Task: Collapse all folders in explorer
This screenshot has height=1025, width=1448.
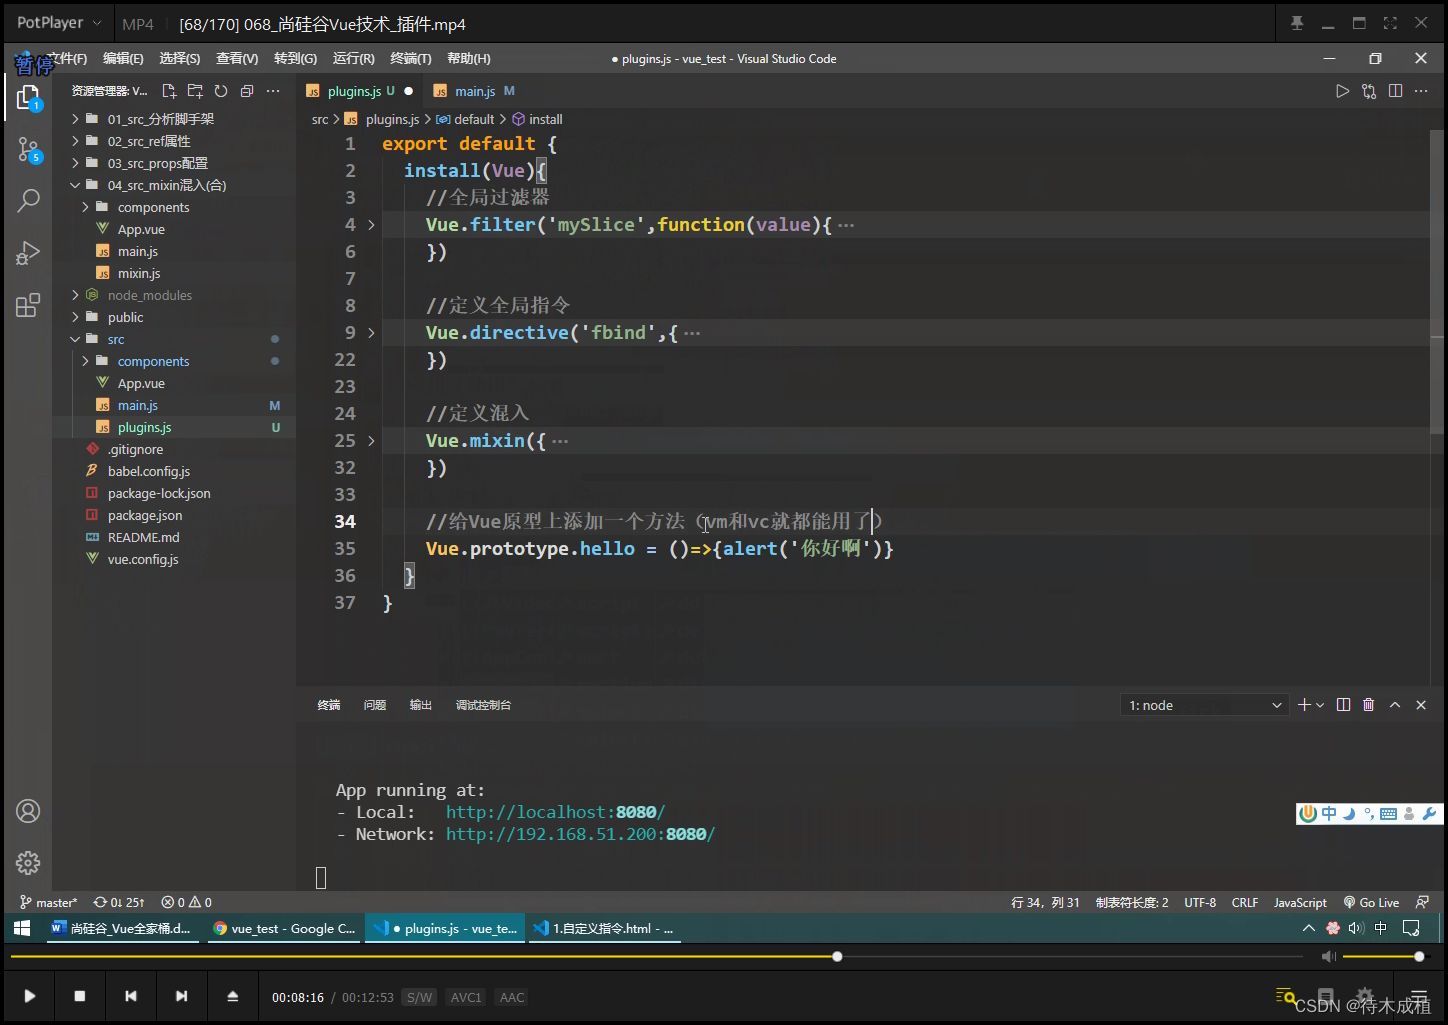Action: (x=247, y=91)
